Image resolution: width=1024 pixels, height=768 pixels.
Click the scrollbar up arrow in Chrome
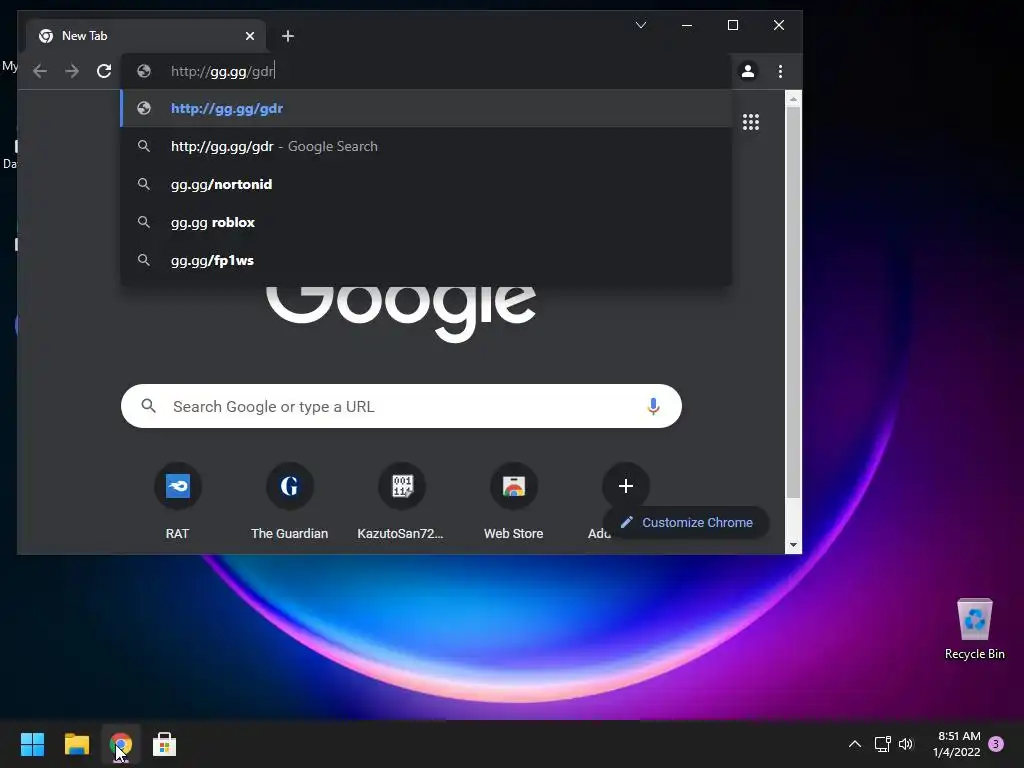[793, 99]
